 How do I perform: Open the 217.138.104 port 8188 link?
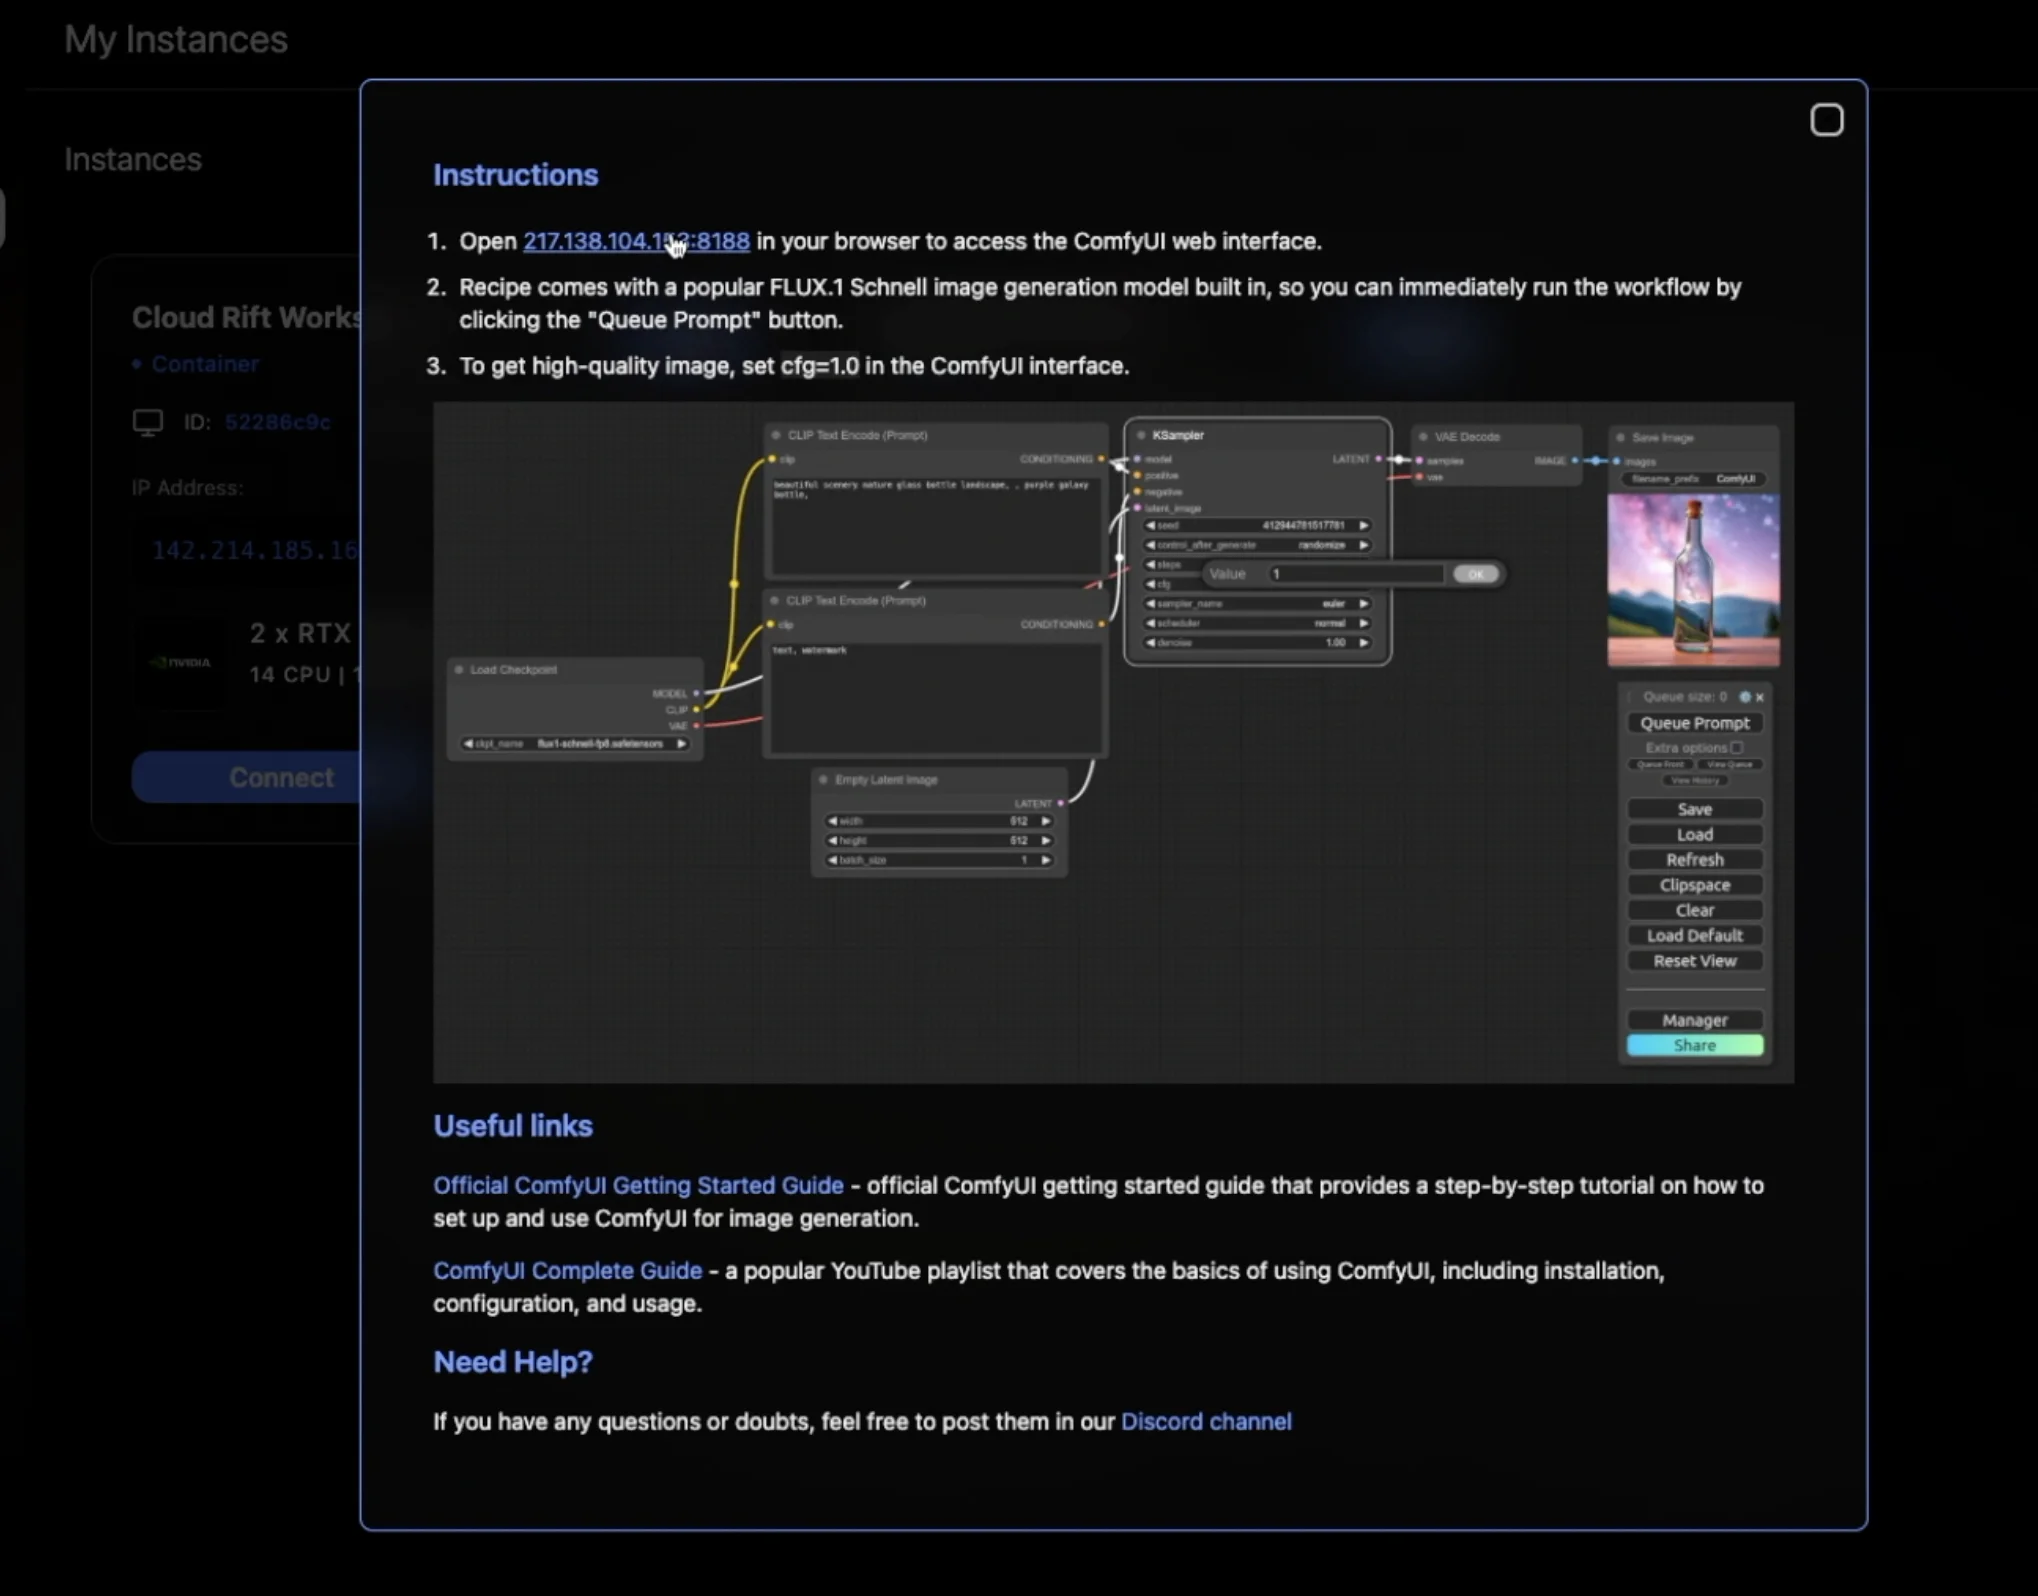tap(636, 241)
